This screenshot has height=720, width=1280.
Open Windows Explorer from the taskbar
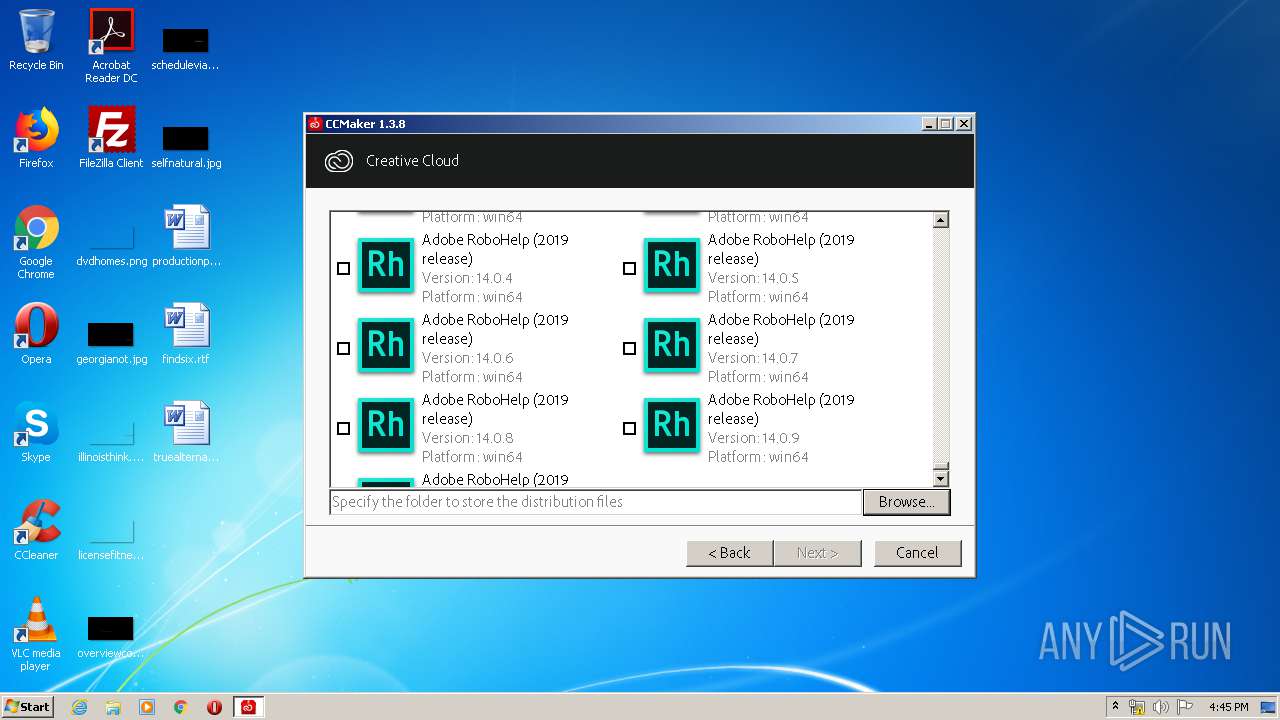[x=113, y=707]
